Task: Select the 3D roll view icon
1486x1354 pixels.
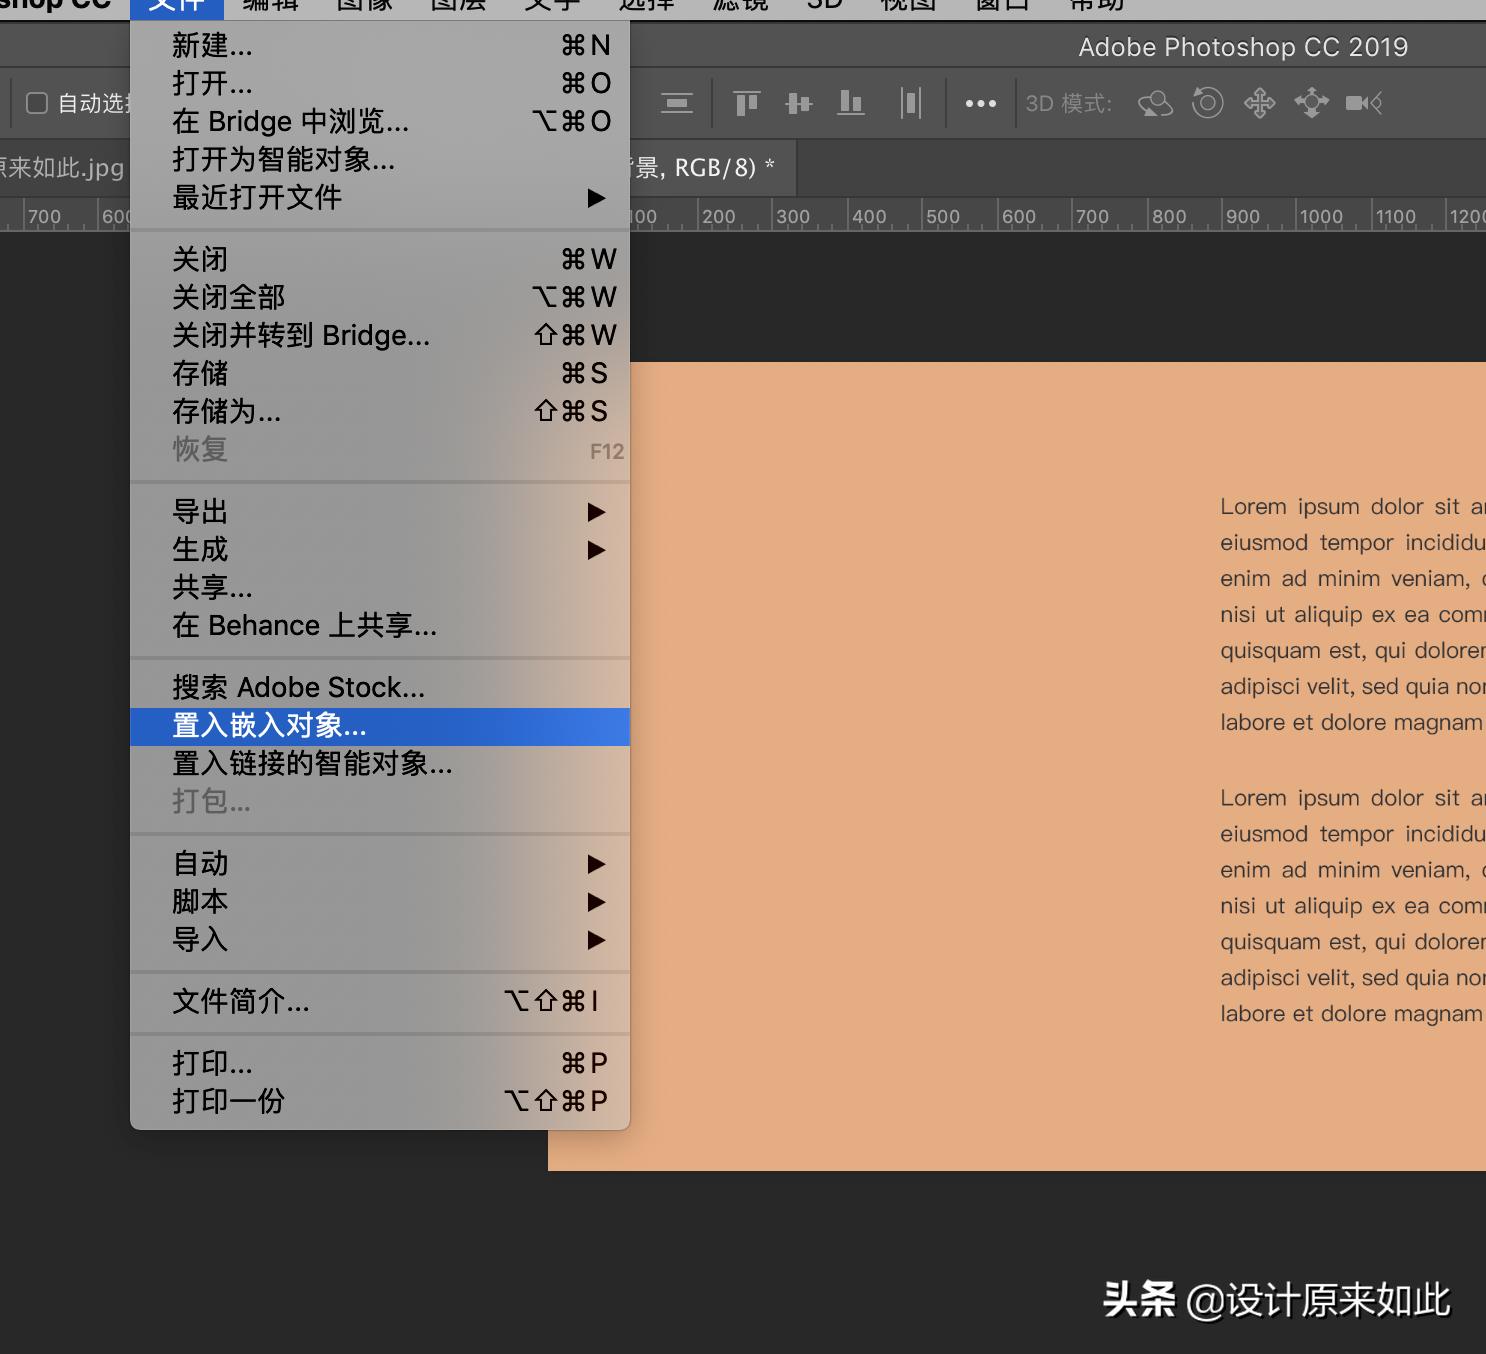Action: pyautogui.click(x=1207, y=103)
